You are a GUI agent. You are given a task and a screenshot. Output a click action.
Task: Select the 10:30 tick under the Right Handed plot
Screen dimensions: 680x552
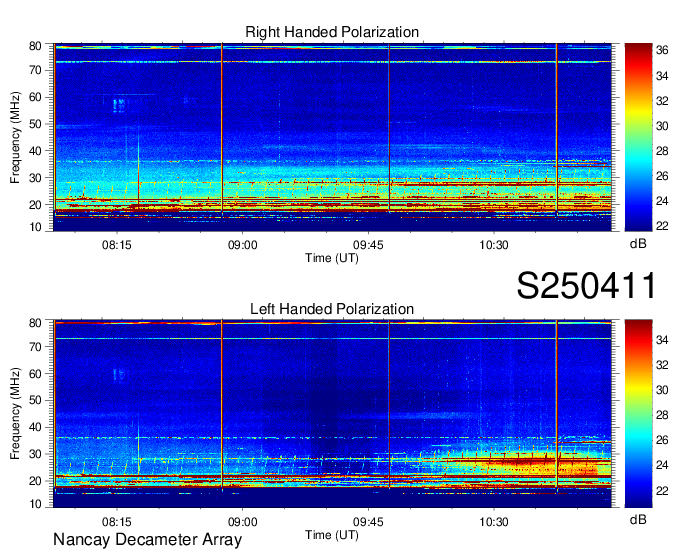494,245
